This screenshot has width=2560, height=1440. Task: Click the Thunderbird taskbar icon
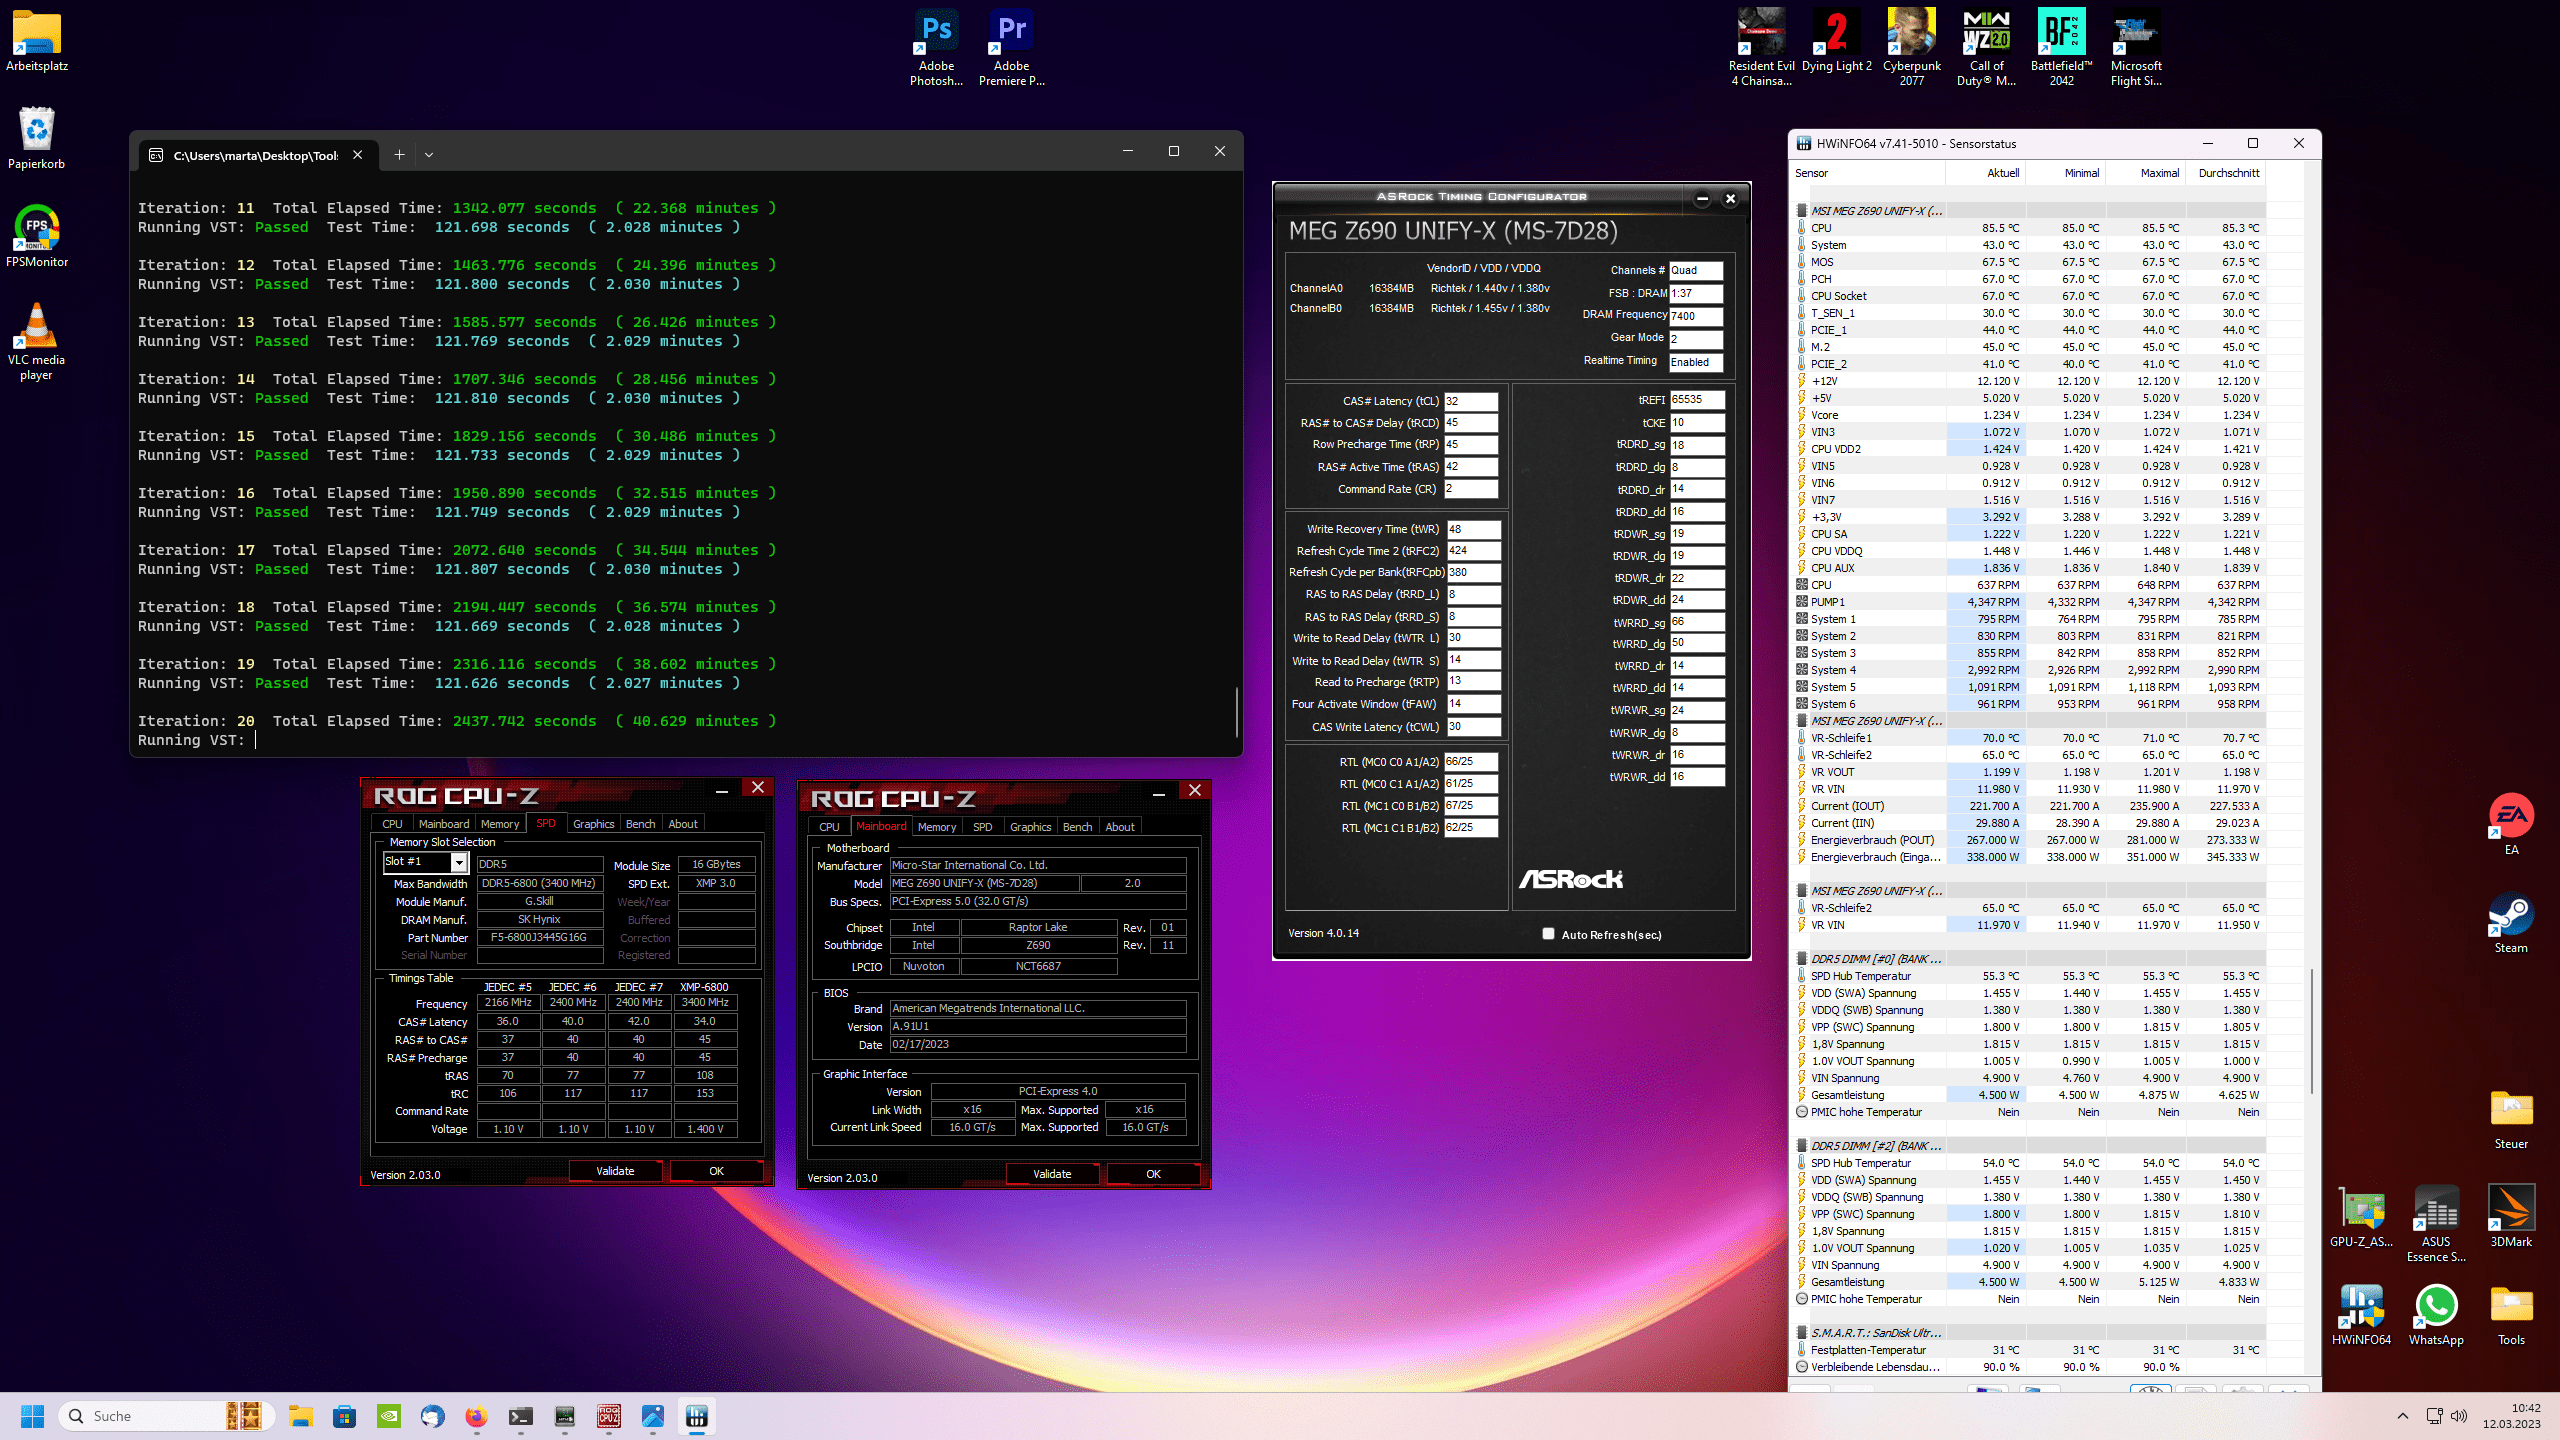tap(433, 1416)
